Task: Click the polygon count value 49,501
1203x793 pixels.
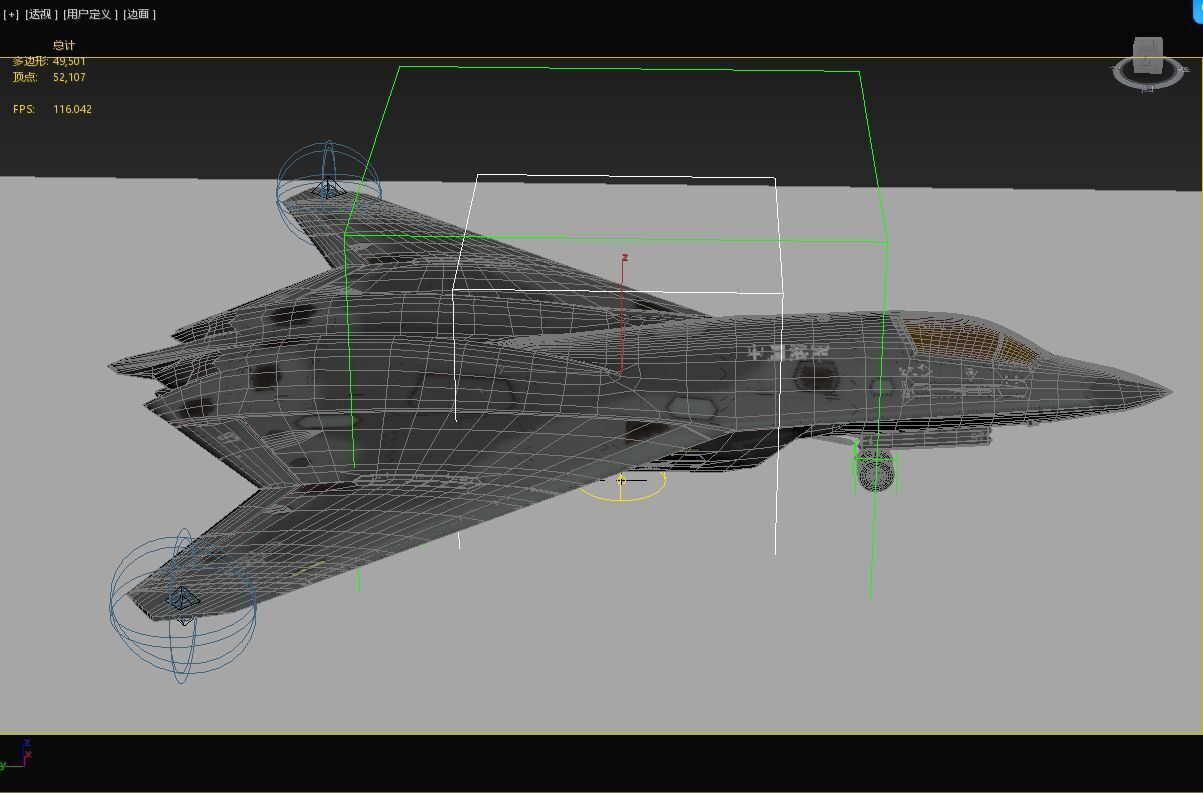Action: (69, 61)
